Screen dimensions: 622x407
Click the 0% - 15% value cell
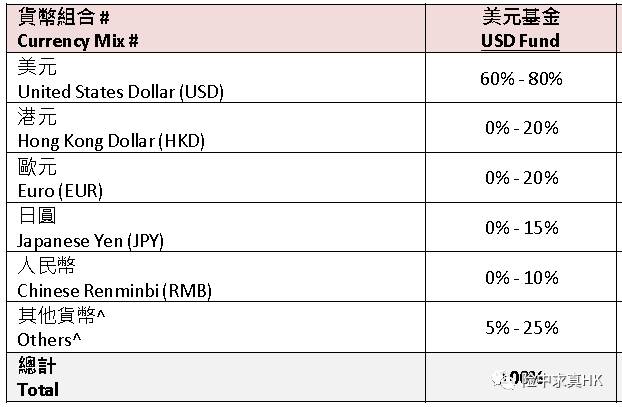(x=522, y=228)
